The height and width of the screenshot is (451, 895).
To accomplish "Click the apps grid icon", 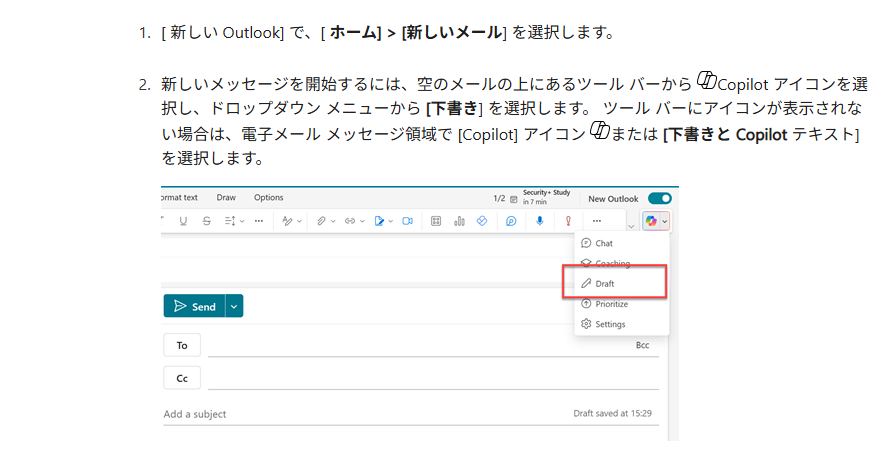I will tap(436, 221).
